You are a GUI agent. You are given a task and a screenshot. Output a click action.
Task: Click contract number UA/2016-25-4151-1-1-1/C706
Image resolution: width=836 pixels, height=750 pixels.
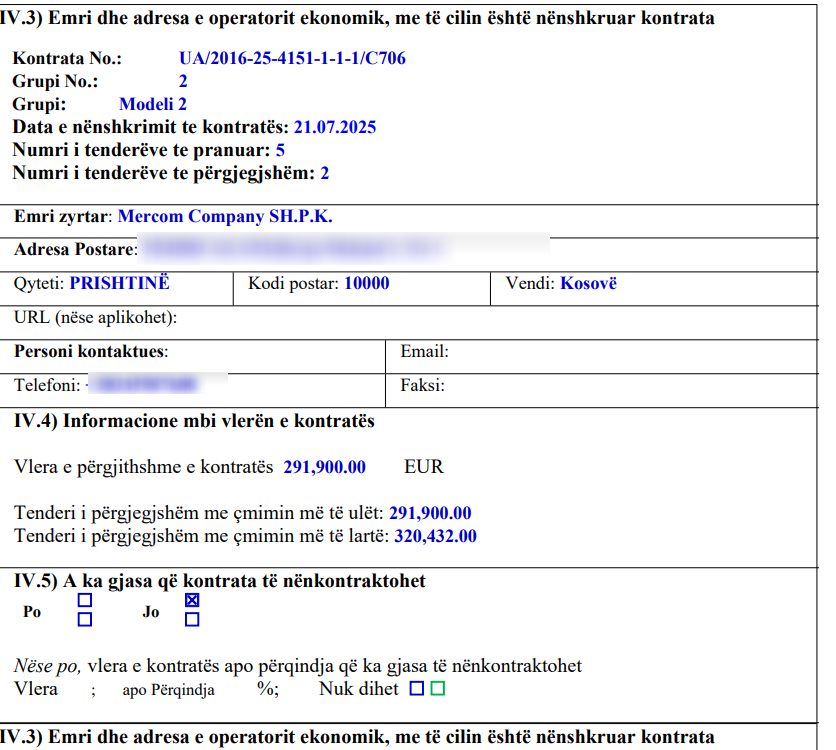(292, 59)
